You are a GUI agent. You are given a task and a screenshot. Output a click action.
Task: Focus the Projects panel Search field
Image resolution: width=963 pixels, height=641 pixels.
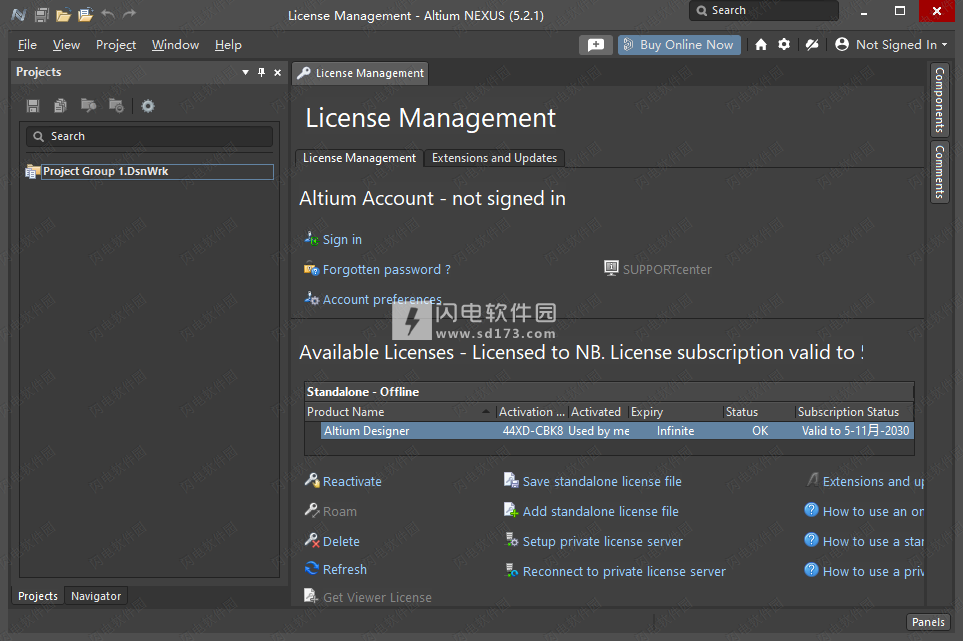(149, 136)
